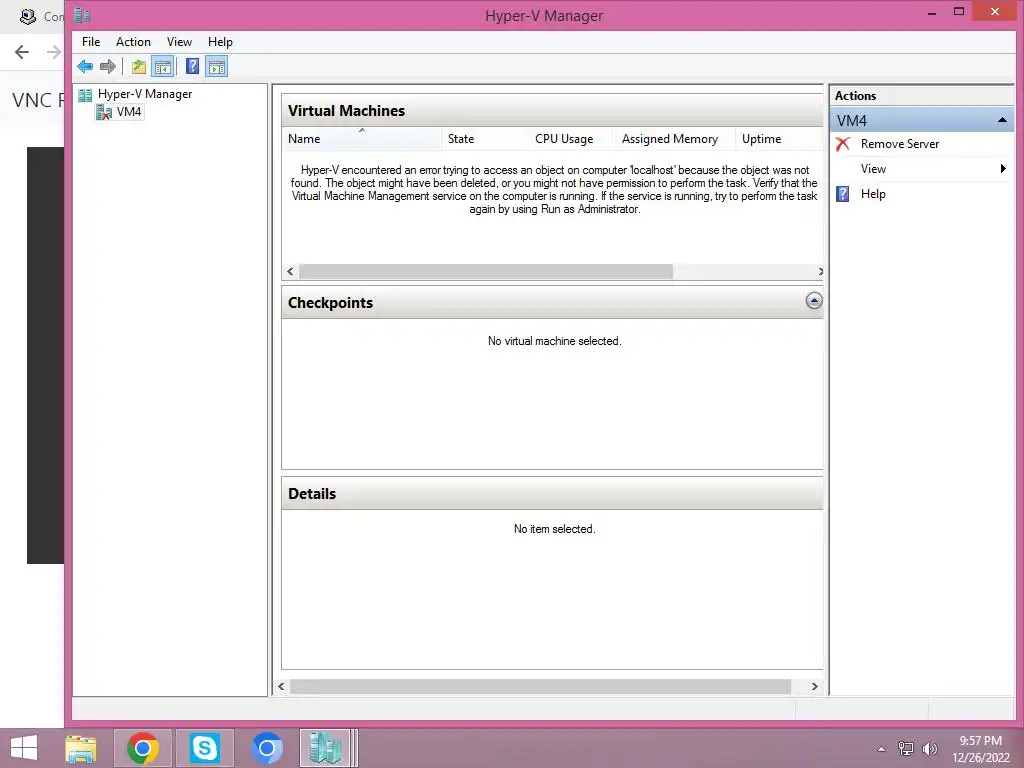Click left arrow of bottom pane scrollbar

(281, 686)
